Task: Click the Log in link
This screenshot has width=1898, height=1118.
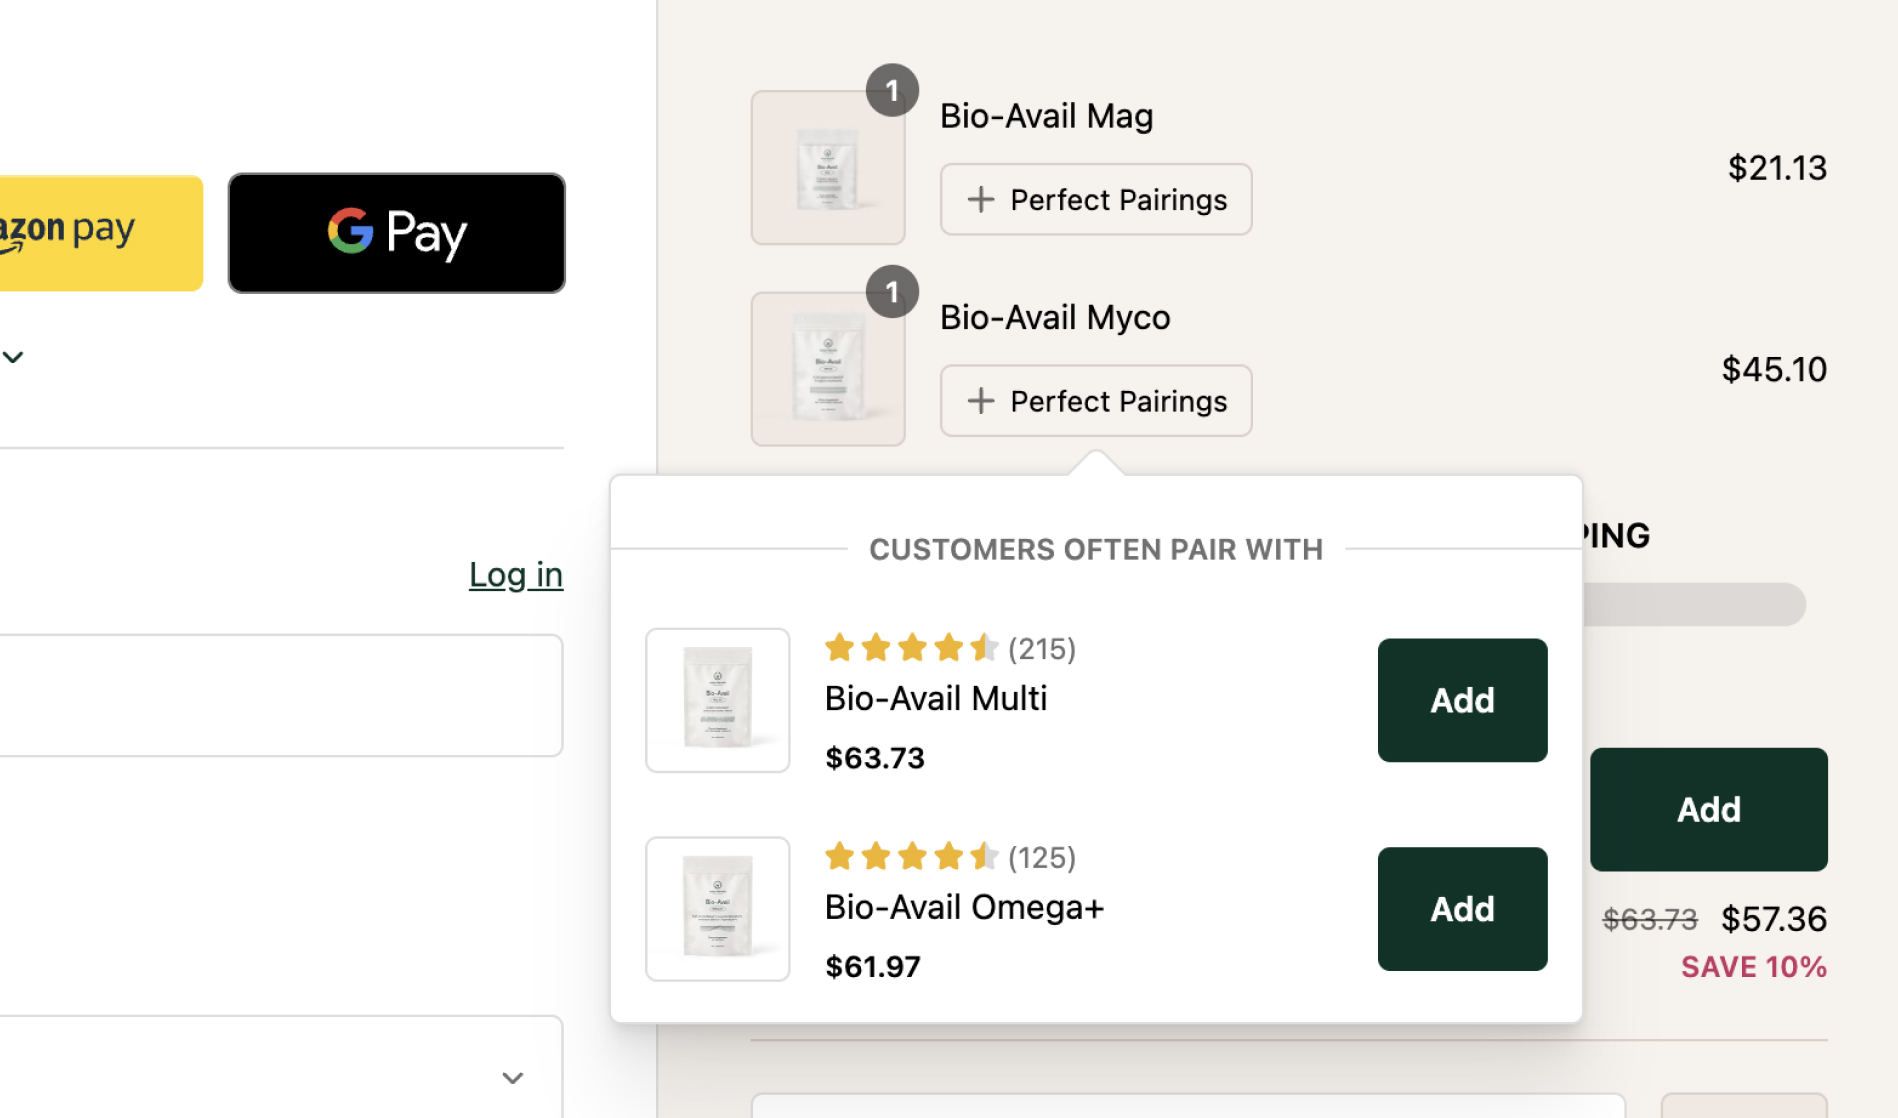Action: (515, 575)
